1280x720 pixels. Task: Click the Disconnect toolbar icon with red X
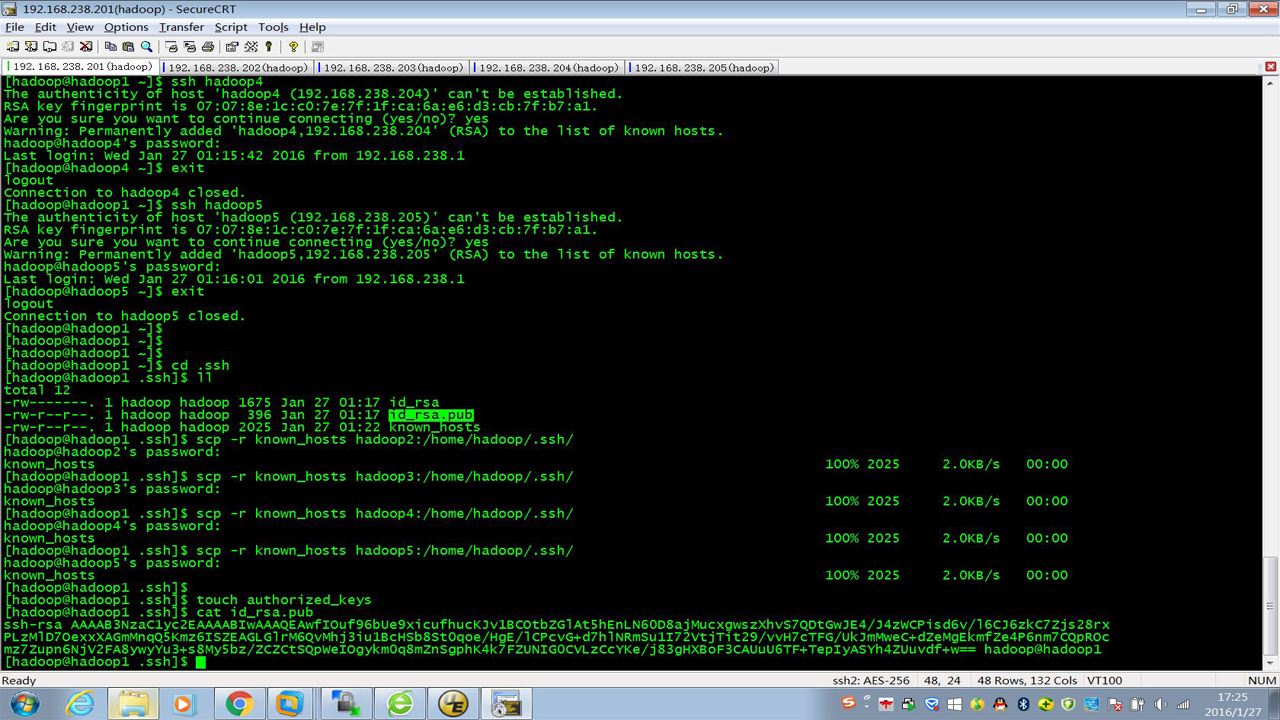[x=85, y=46]
